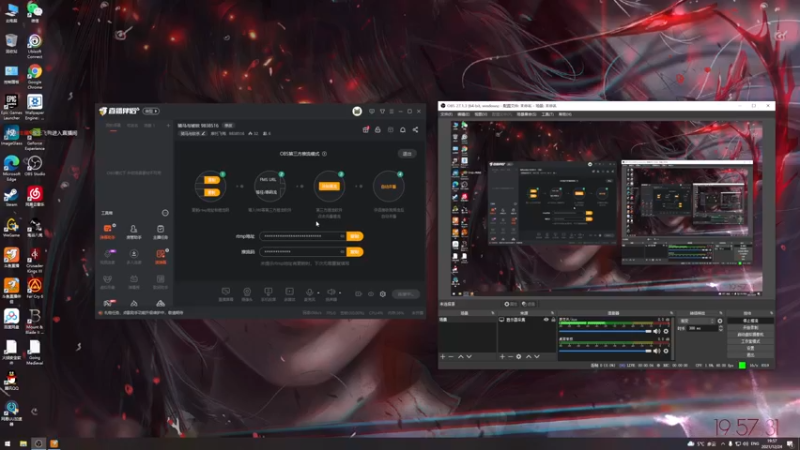Open the hamburger menu in streaming app title bar

point(391,111)
